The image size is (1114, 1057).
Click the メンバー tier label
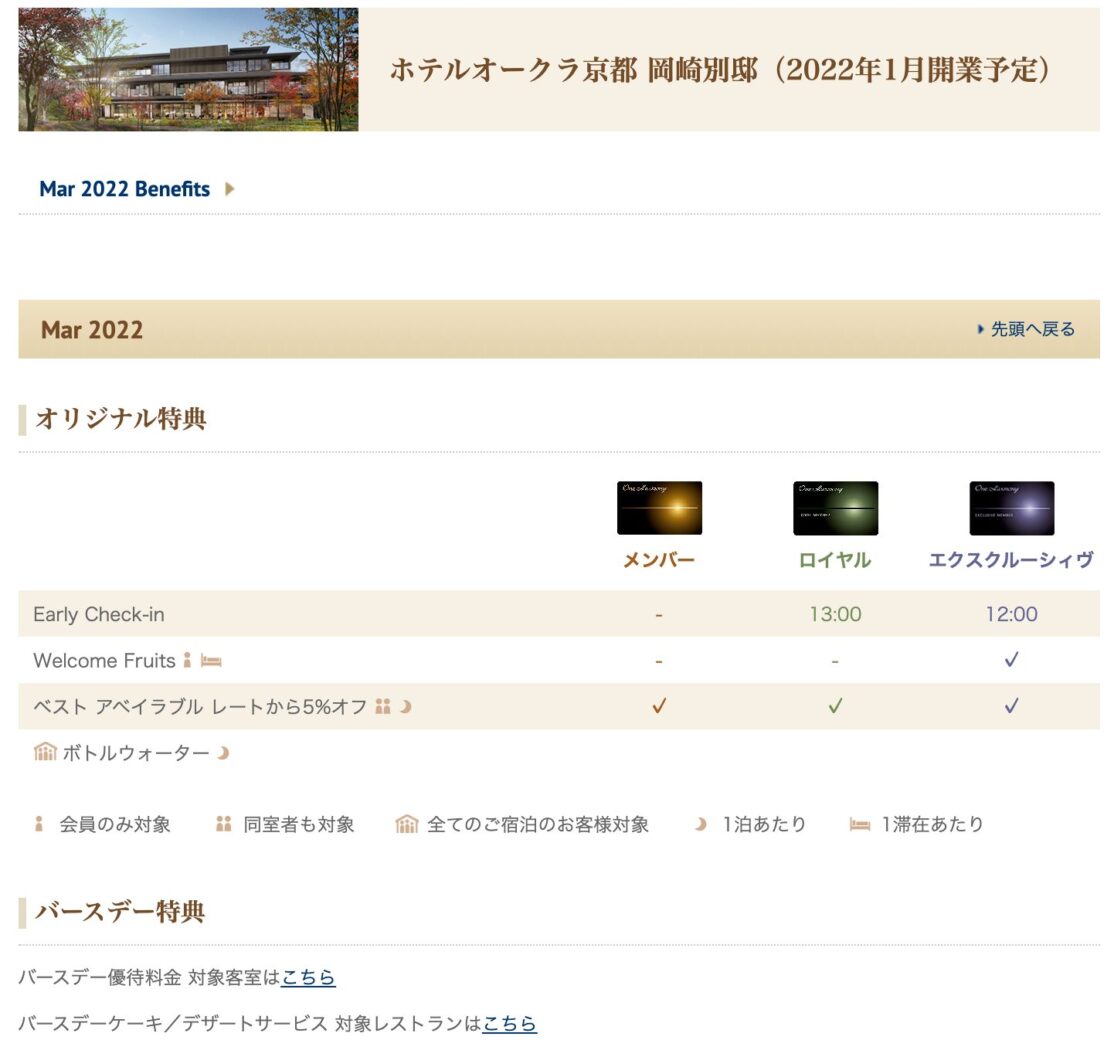[x=659, y=560]
